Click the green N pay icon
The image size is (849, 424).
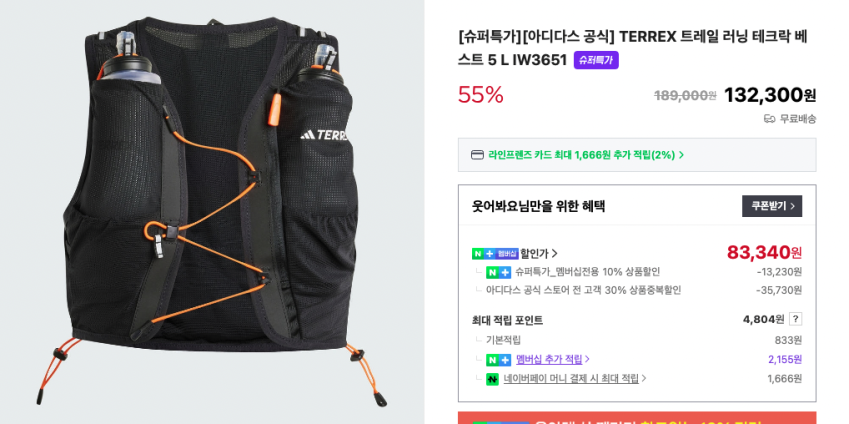(492, 380)
